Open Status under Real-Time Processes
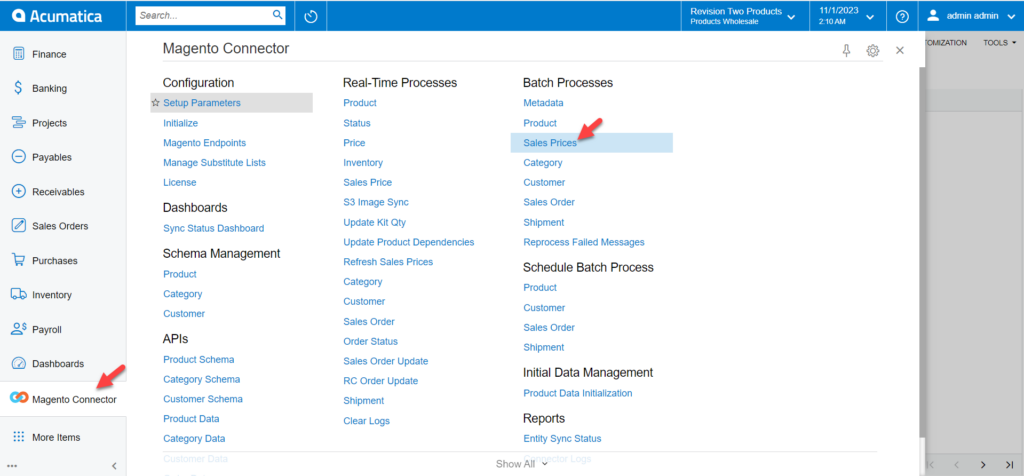 coord(357,123)
